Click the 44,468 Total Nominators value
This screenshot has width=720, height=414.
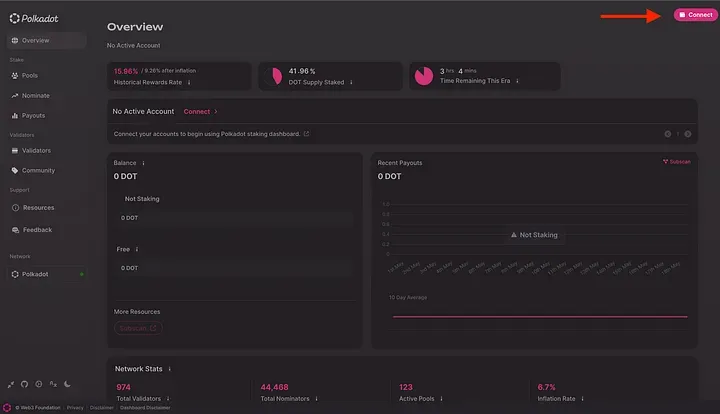[275, 387]
